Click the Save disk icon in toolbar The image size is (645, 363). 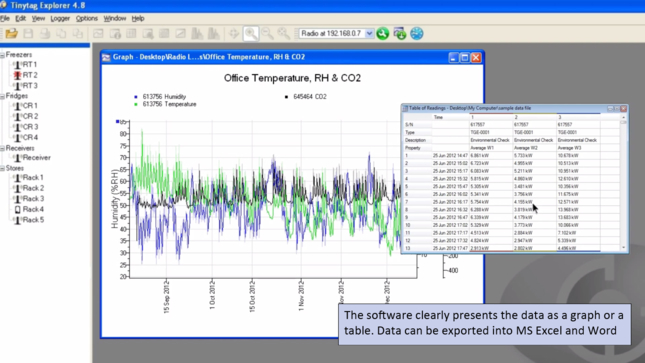pyautogui.click(x=28, y=33)
